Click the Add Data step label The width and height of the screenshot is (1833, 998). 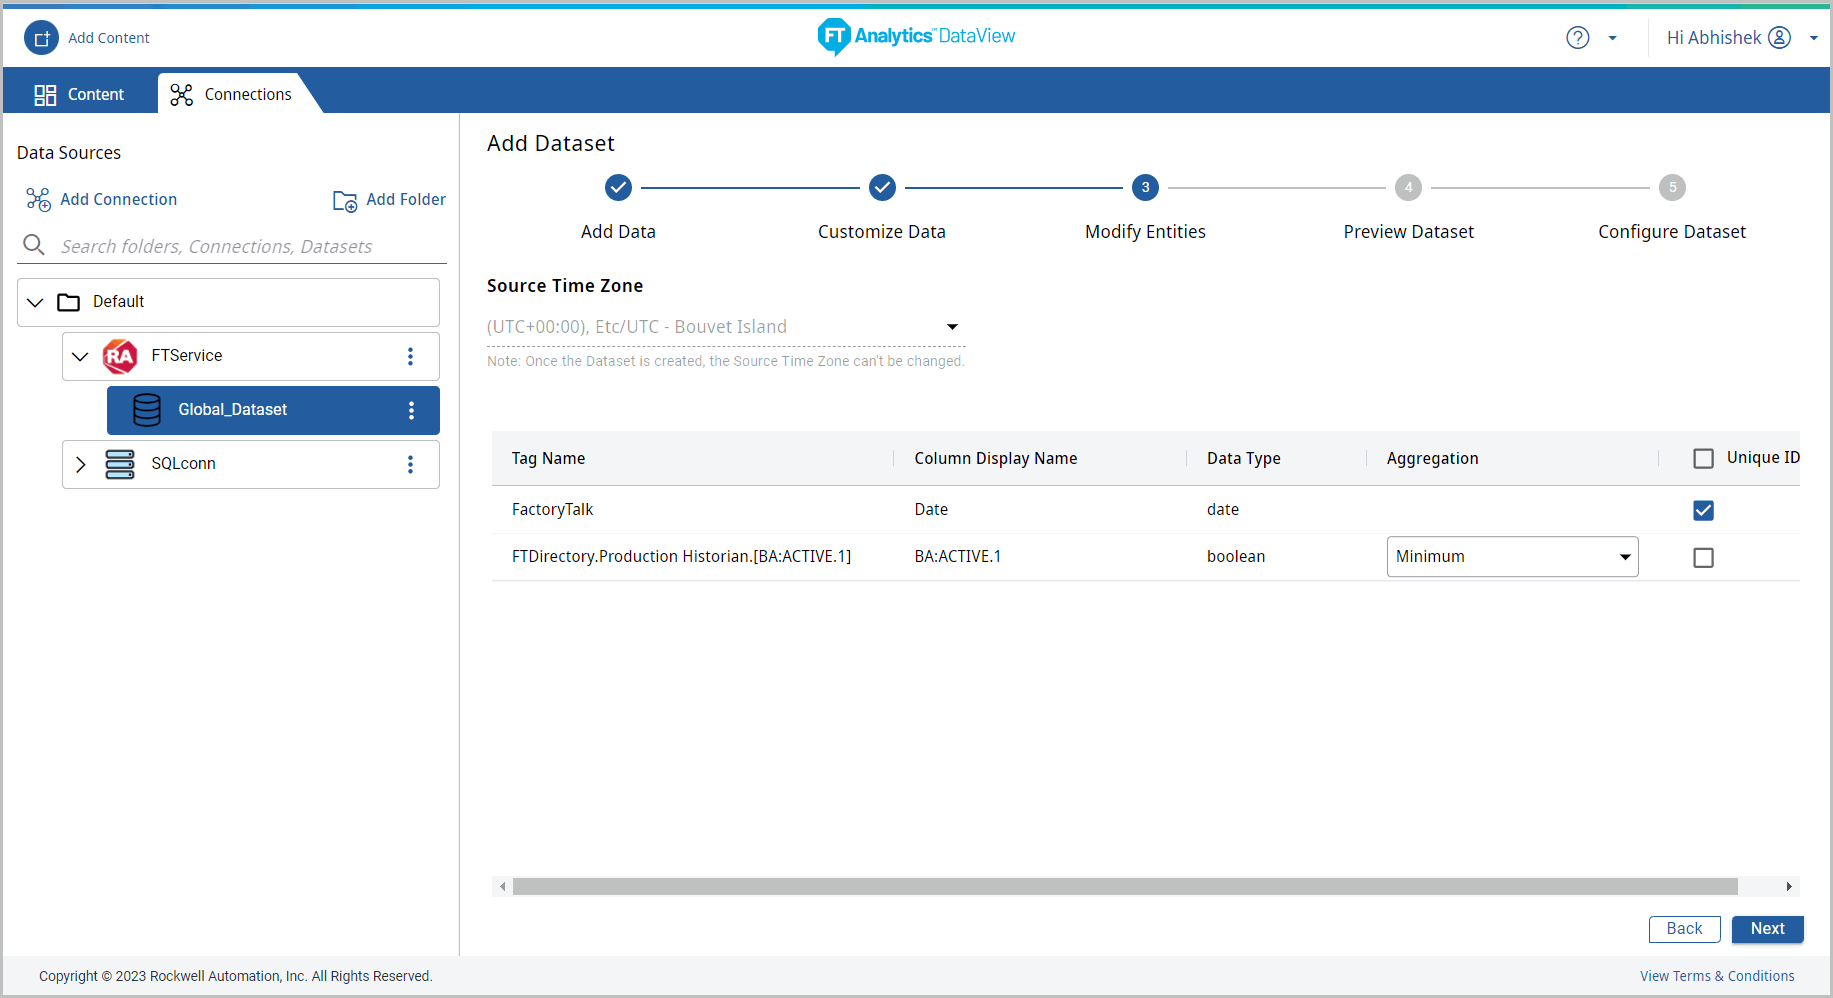pos(618,232)
